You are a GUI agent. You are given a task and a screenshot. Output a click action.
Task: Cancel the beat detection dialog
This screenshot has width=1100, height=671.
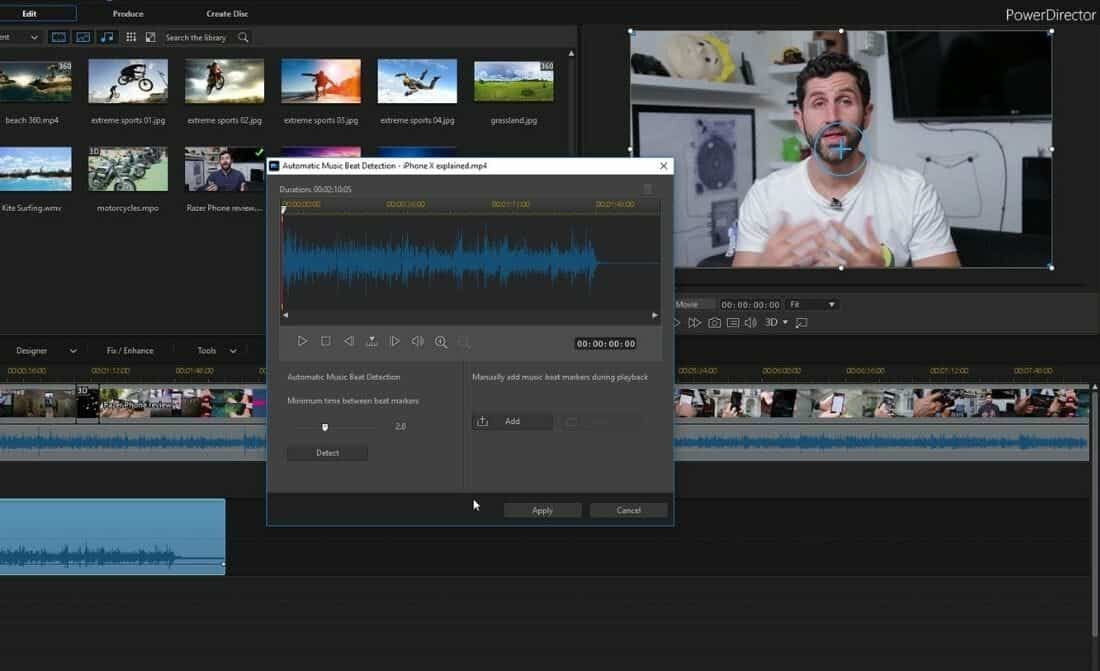click(x=629, y=510)
